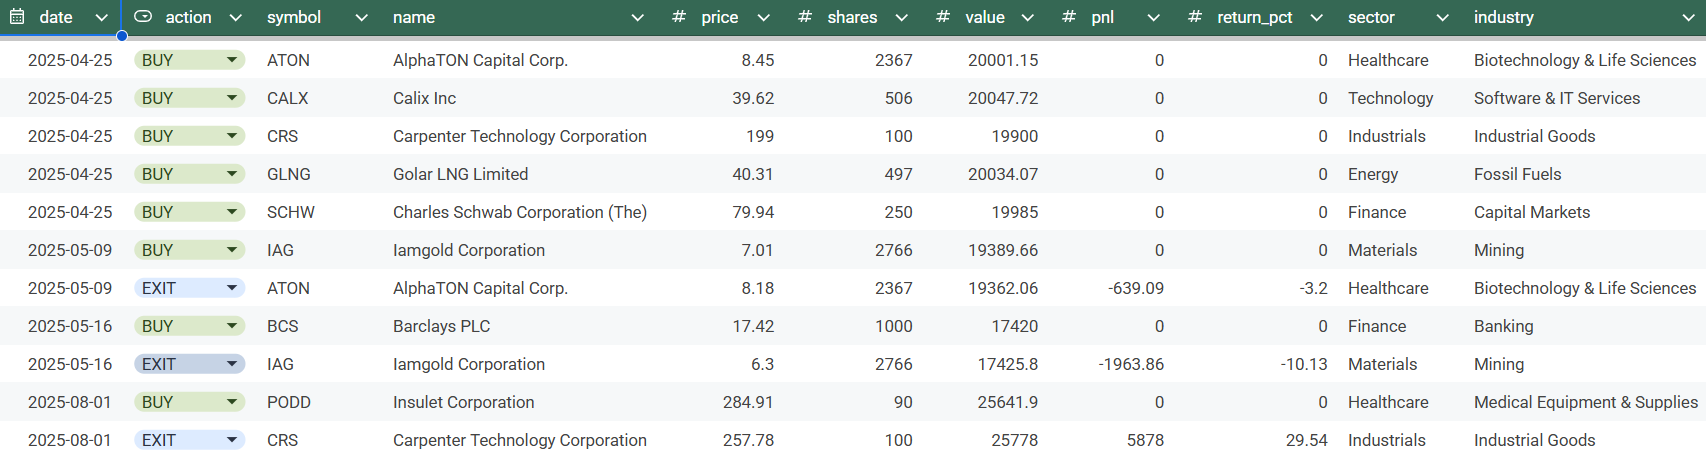Click the number icon next to price
The height and width of the screenshot is (453, 1706).
(679, 17)
